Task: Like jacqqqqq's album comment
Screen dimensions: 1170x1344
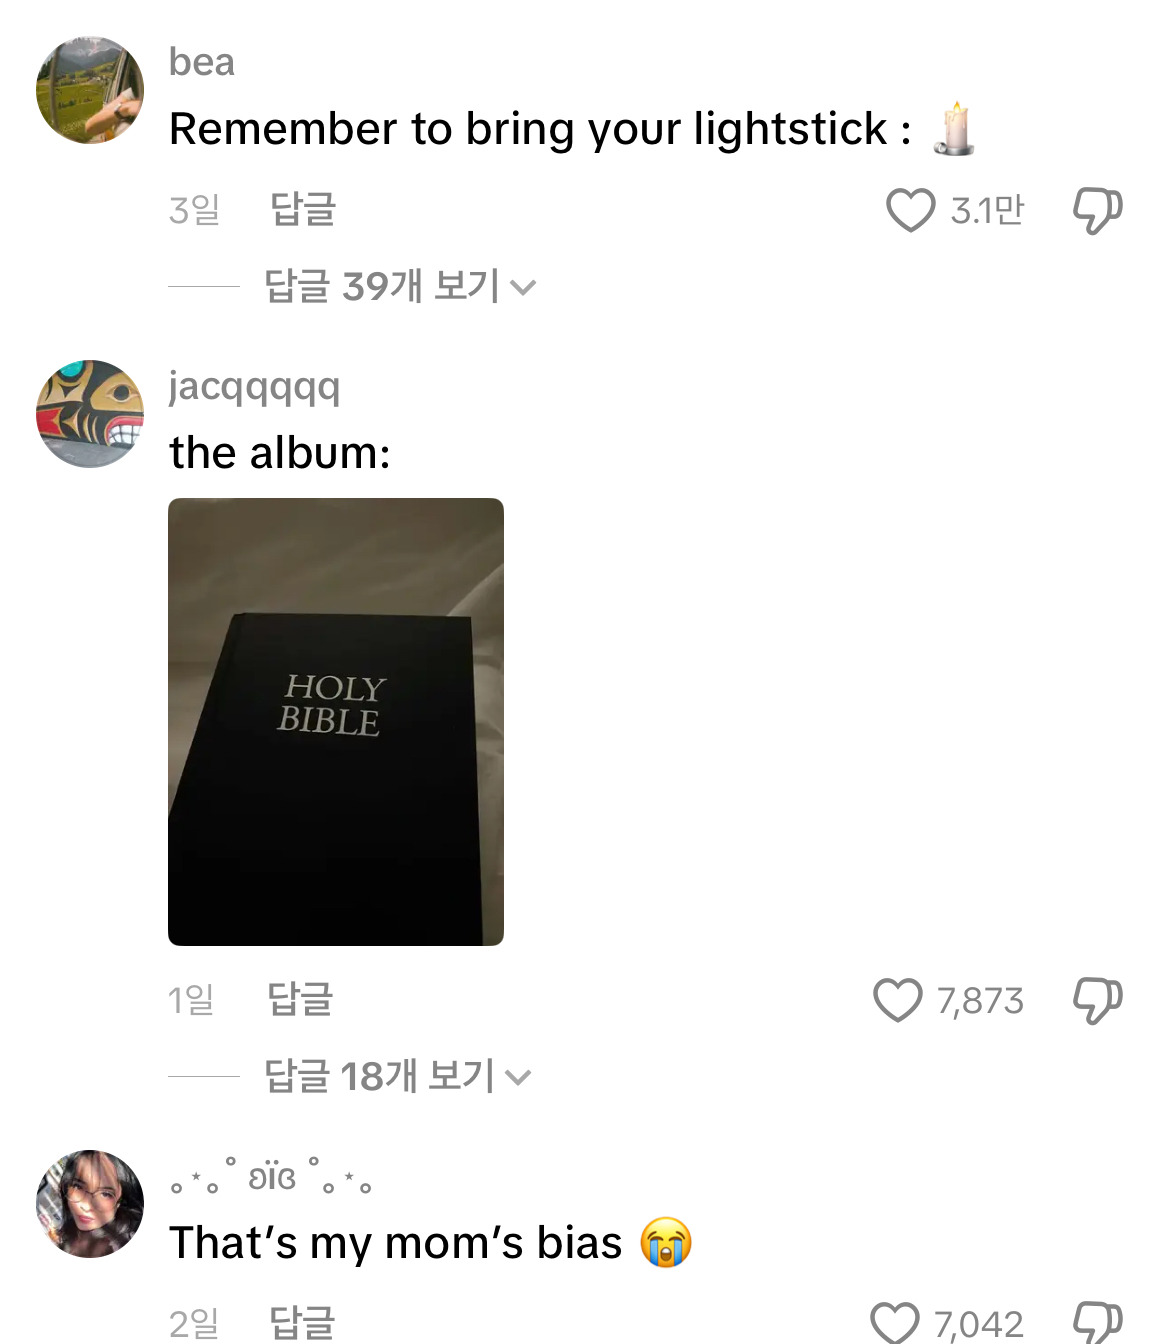Action: click(x=897, y=1000)
